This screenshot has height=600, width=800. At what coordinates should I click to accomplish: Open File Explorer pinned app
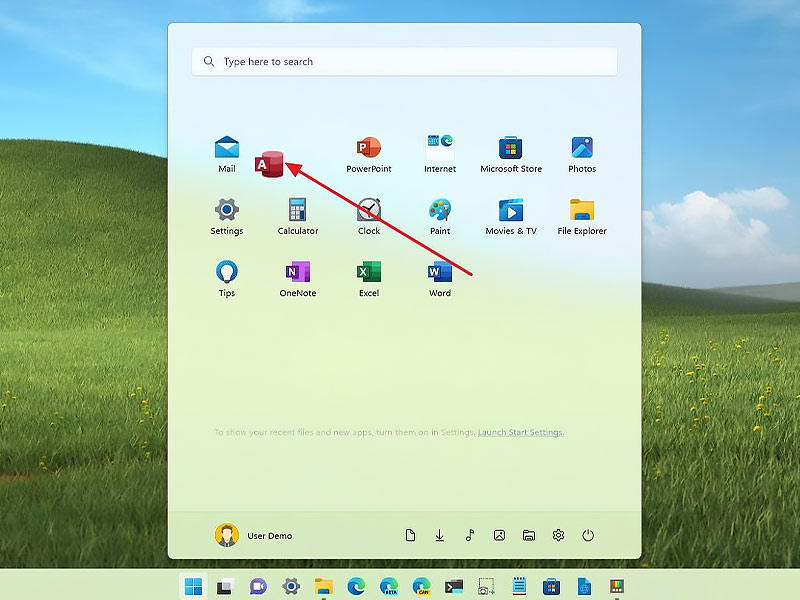(582, 217)
